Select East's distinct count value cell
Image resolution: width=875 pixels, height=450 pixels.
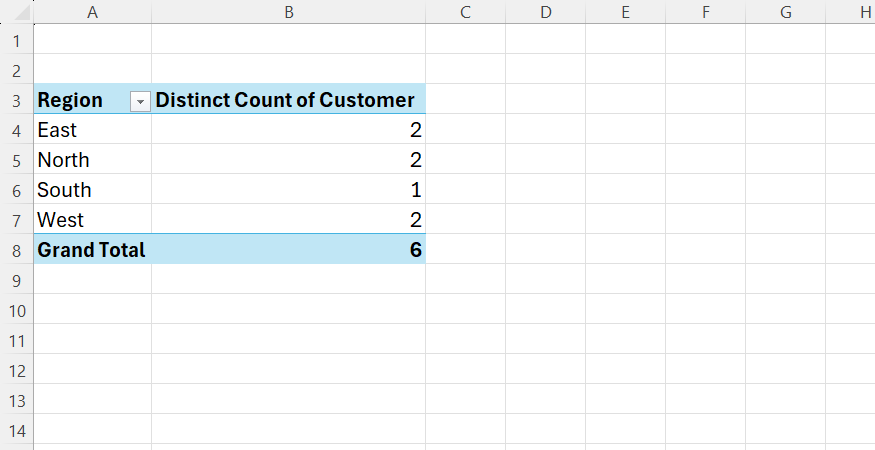289,130
